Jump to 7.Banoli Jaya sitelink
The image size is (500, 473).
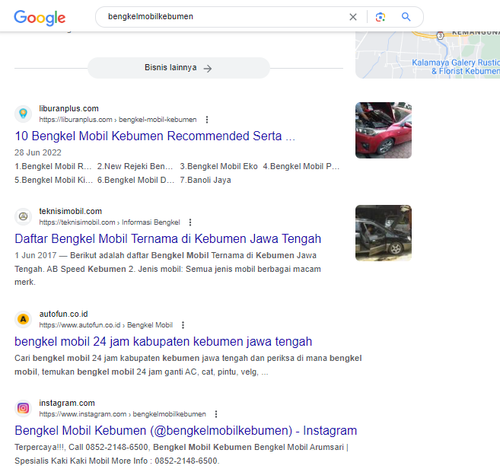(205, 180)
